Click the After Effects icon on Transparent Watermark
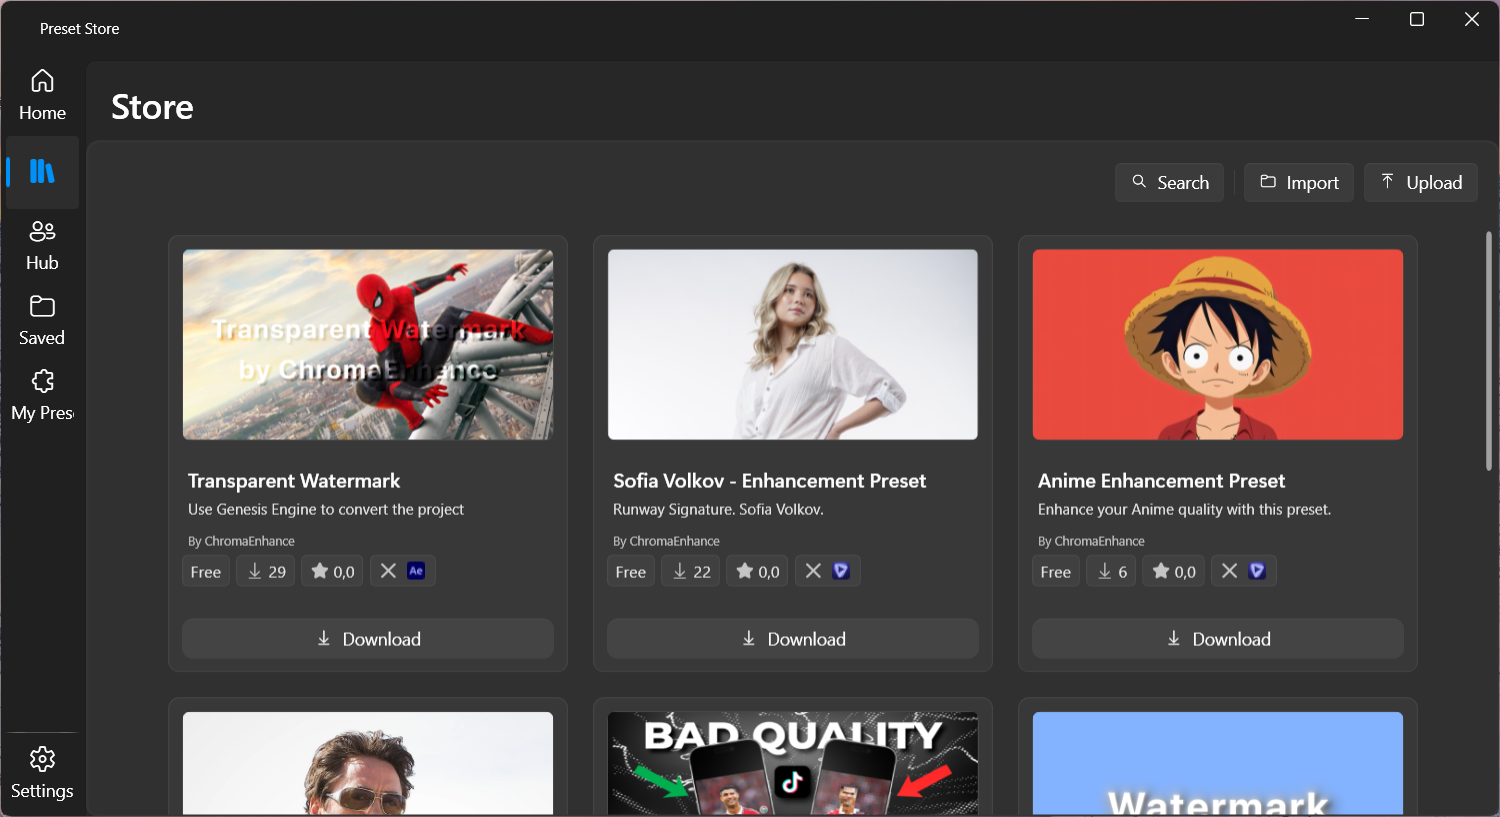This screenshot has height=817, width=1500. click(x=417, y=571)
